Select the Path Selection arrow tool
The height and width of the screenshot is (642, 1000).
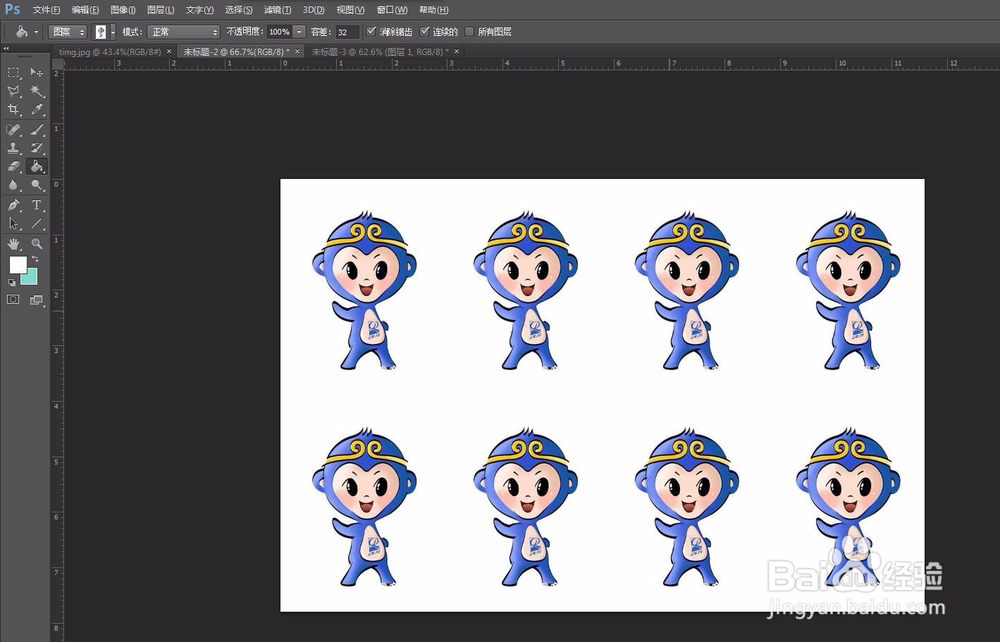[x=13, y=224]
